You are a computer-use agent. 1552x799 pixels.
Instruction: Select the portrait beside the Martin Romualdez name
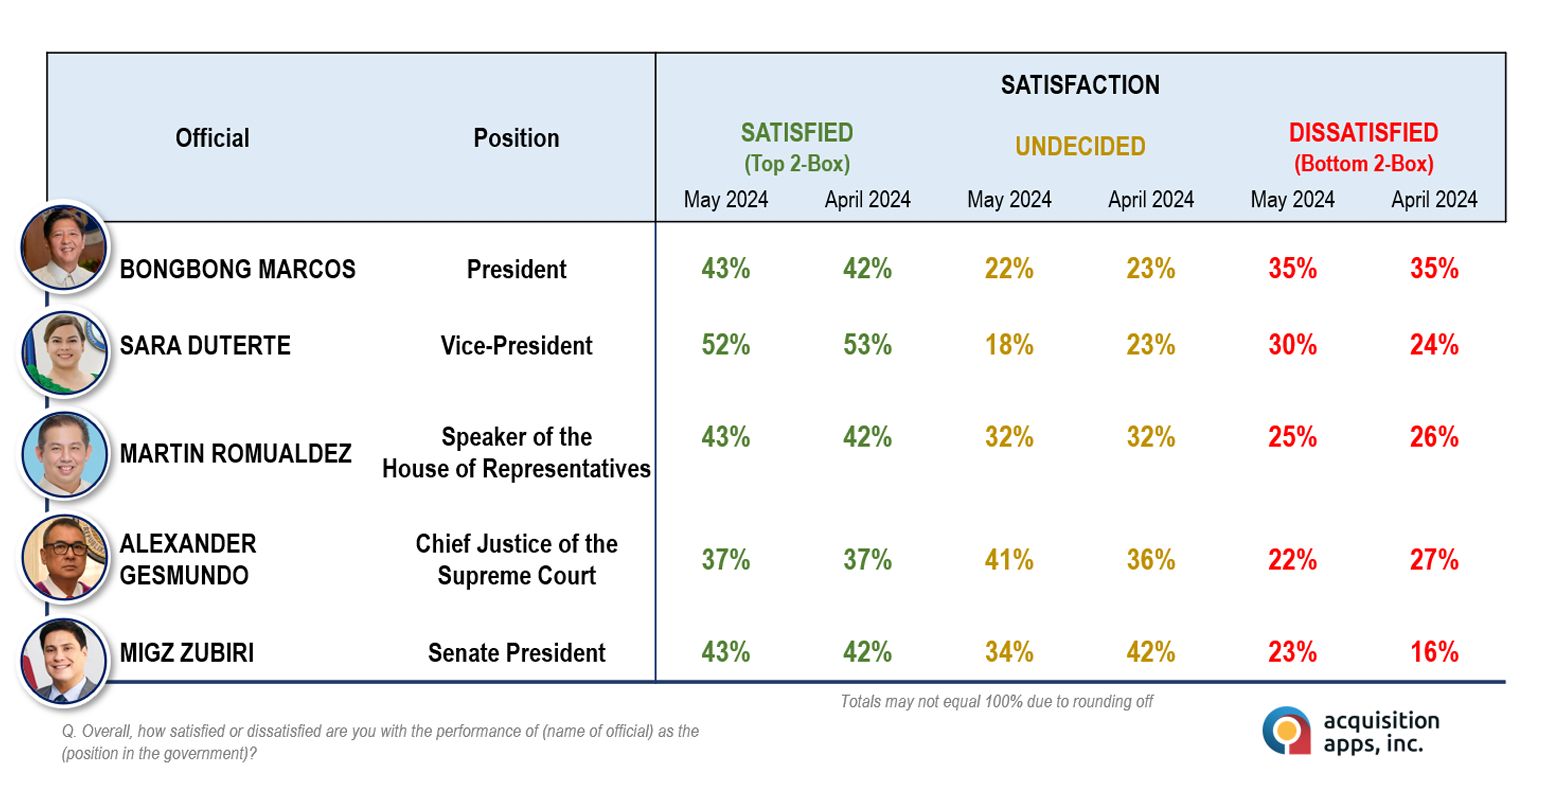pyautogui.click(x=65, y=454)
